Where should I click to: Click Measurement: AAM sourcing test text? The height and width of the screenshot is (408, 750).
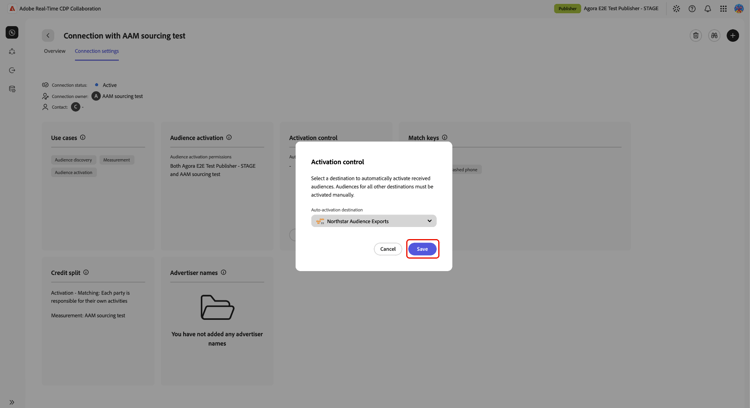click(x=88, y=316)
